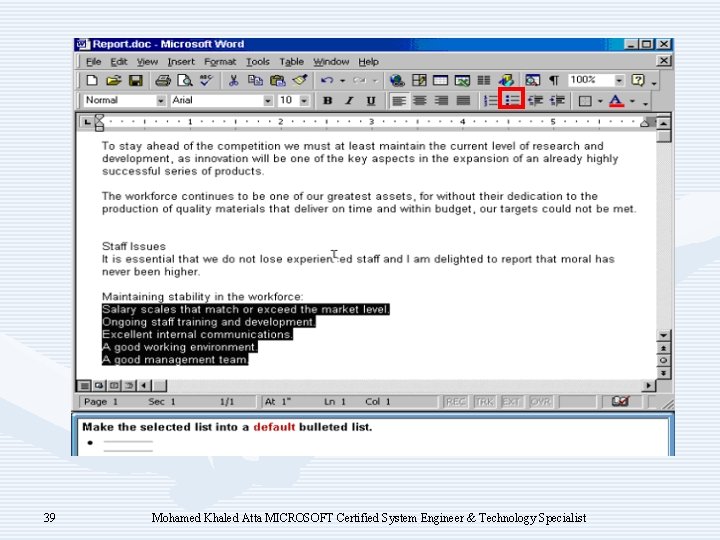This screenshot has height=540, width=720.
Task: Open Print Preview
Action: pyautogui.click(x=185, y=81)
